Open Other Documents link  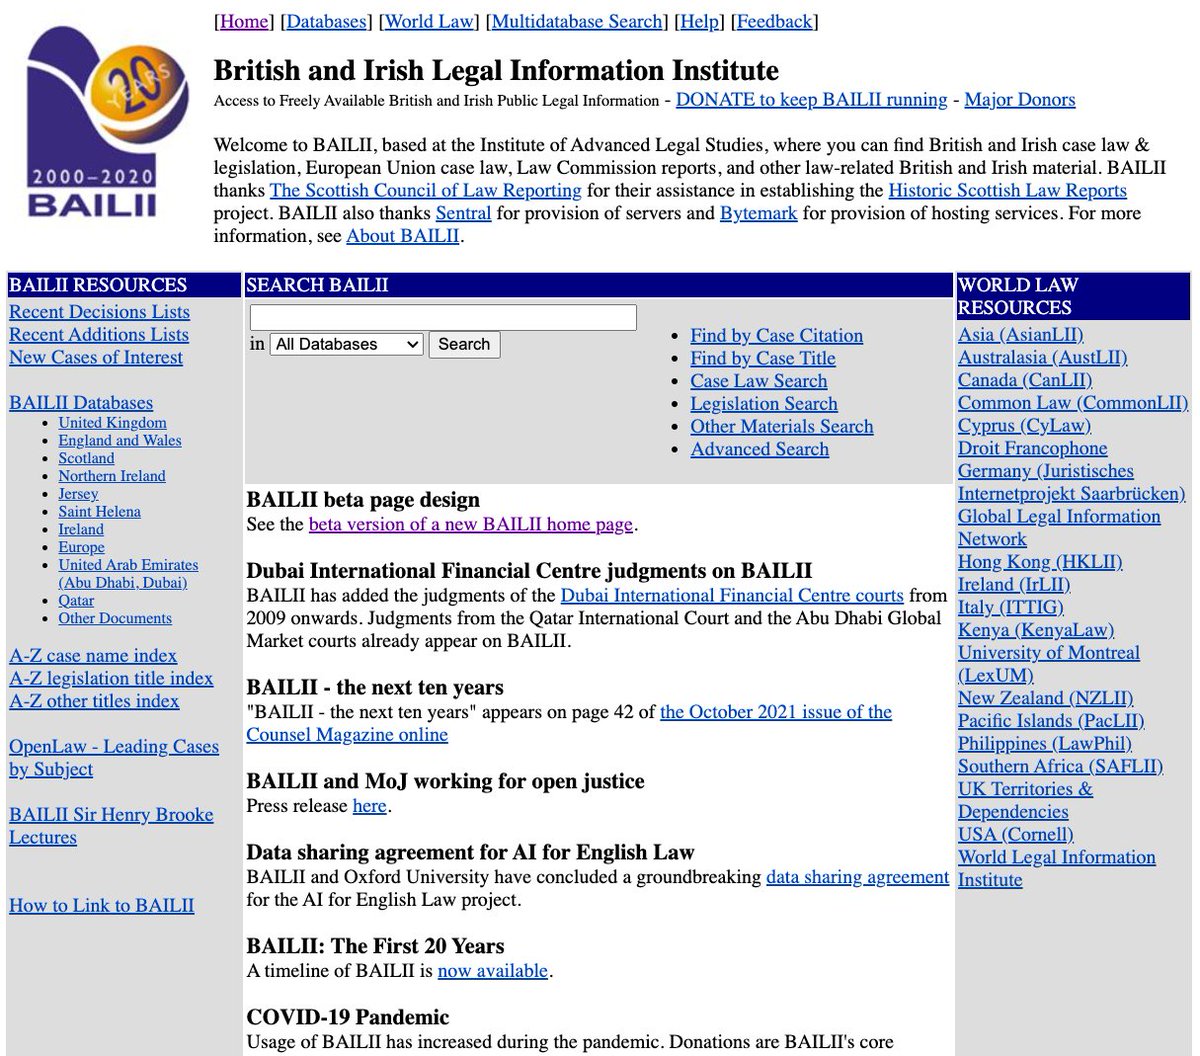115,618
